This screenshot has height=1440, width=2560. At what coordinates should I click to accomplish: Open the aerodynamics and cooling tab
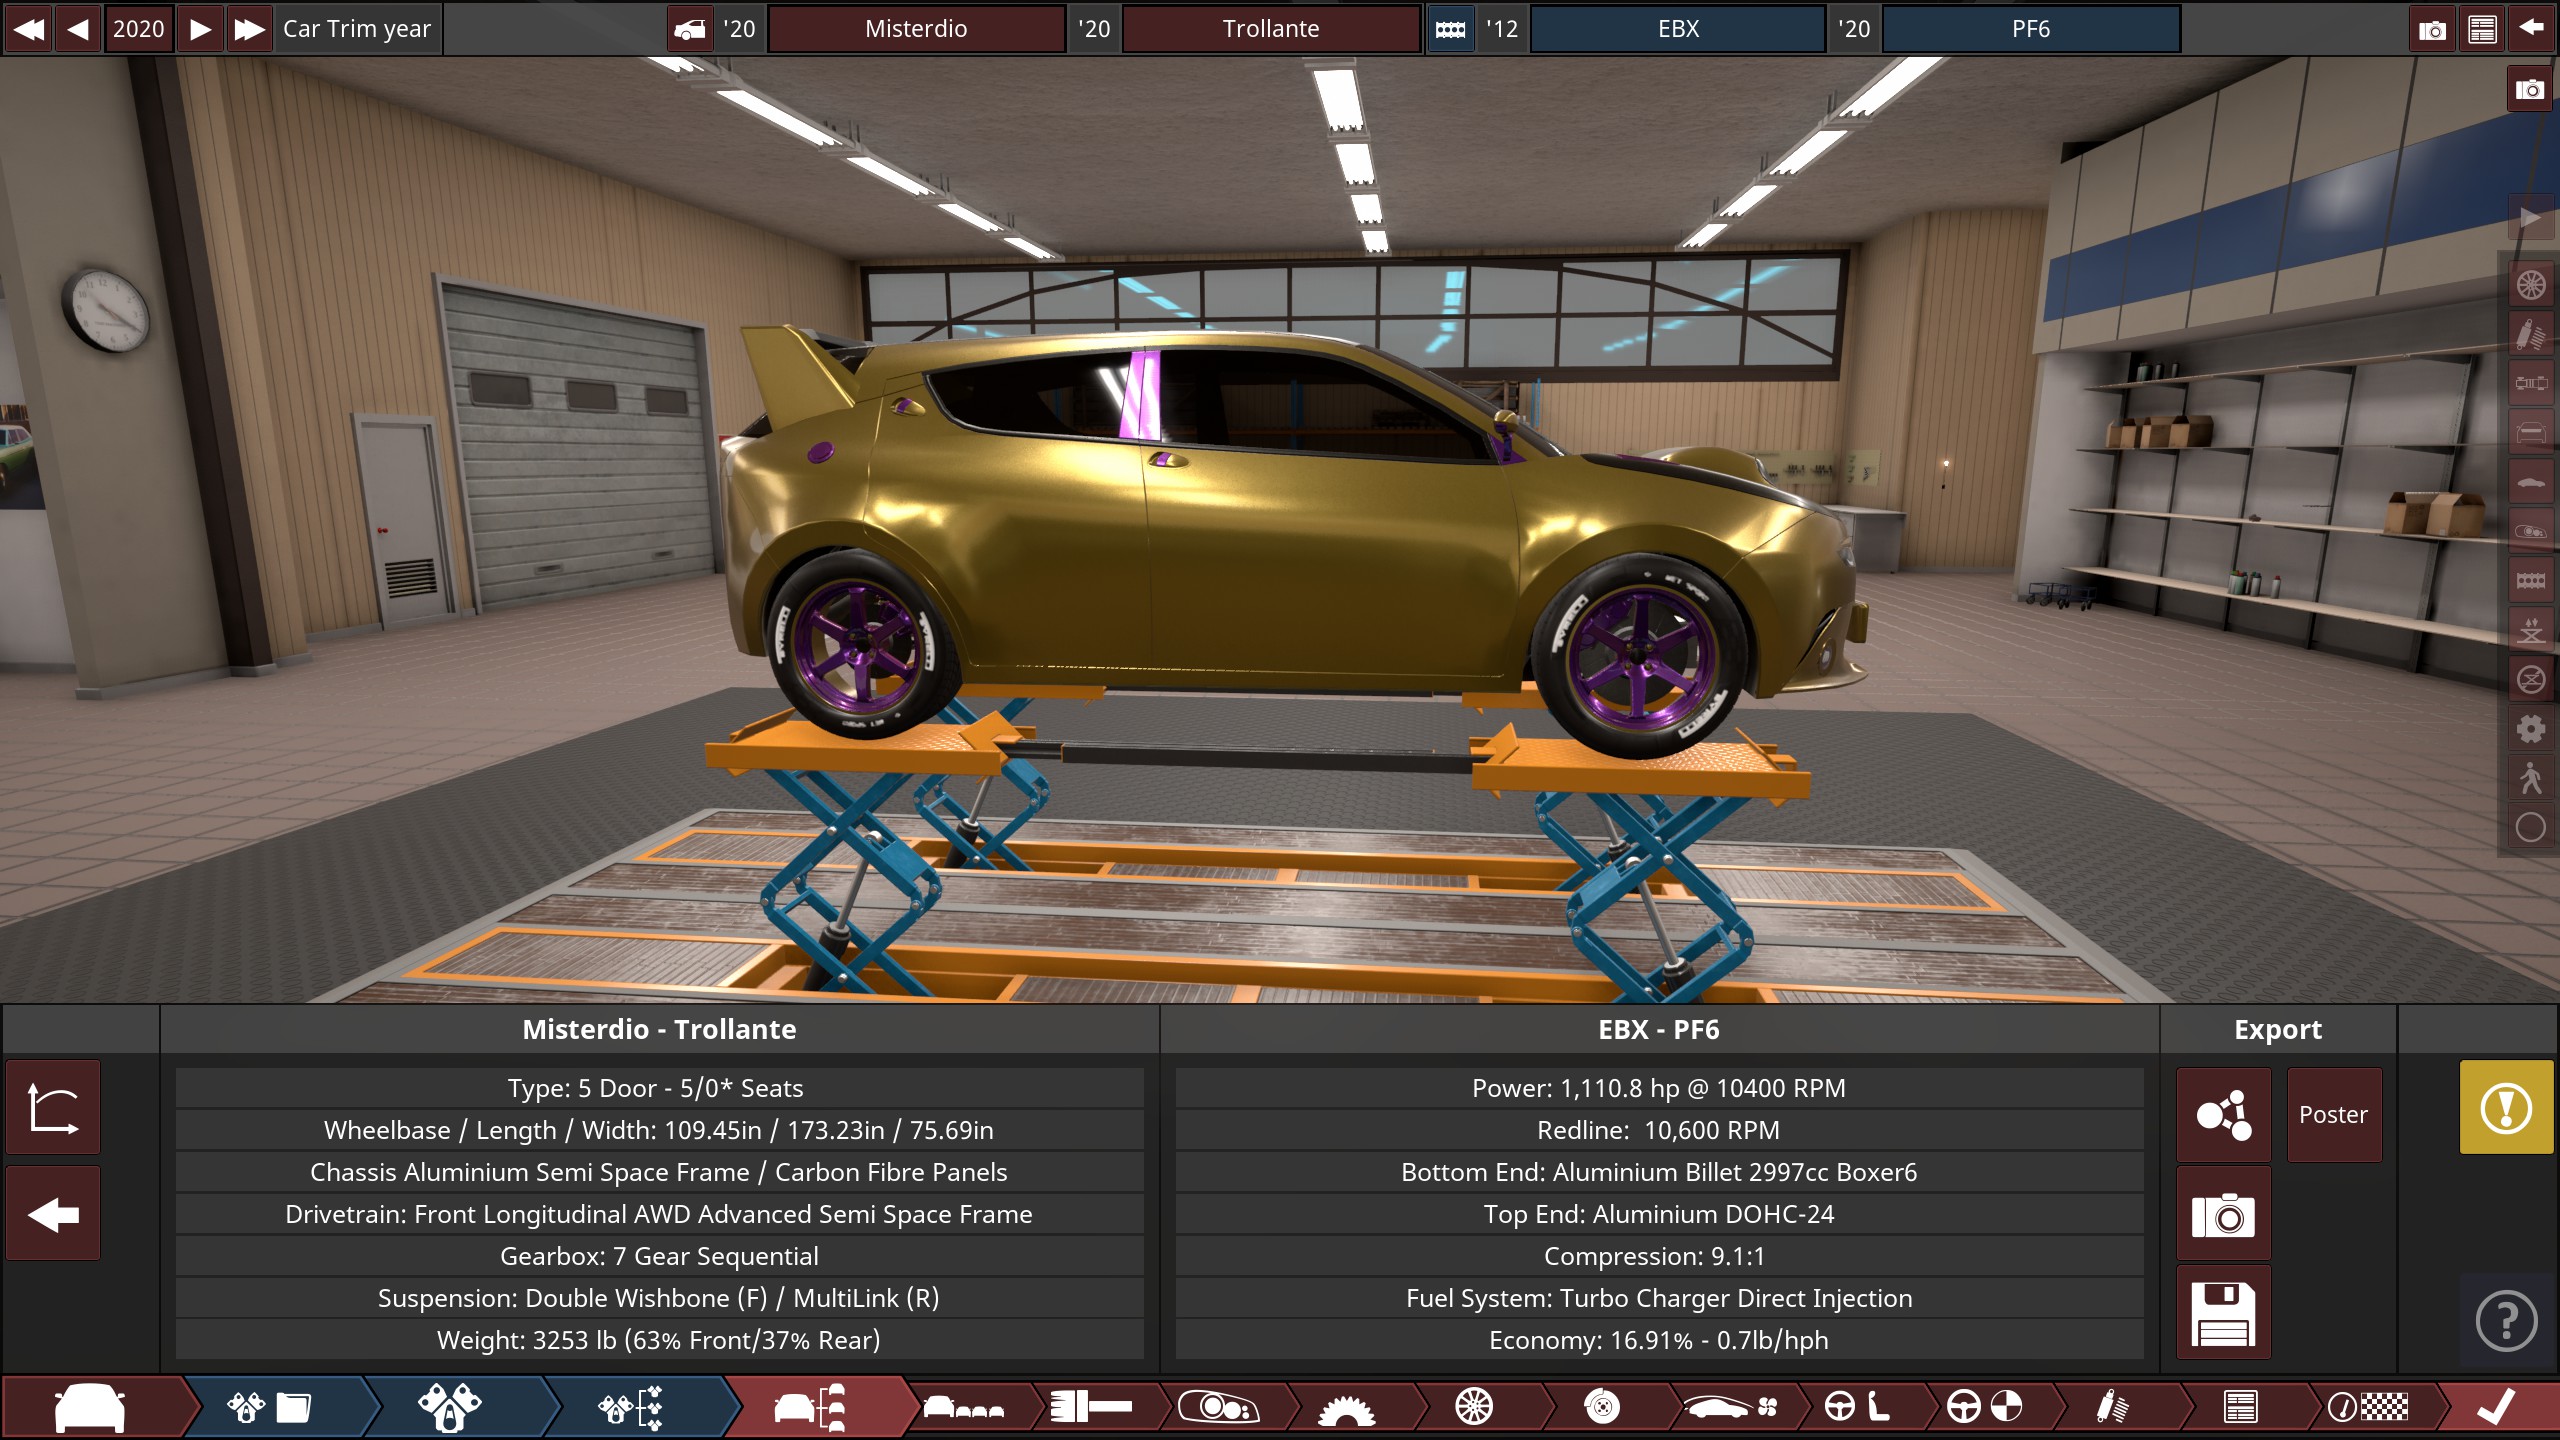pos(1730,1408)
